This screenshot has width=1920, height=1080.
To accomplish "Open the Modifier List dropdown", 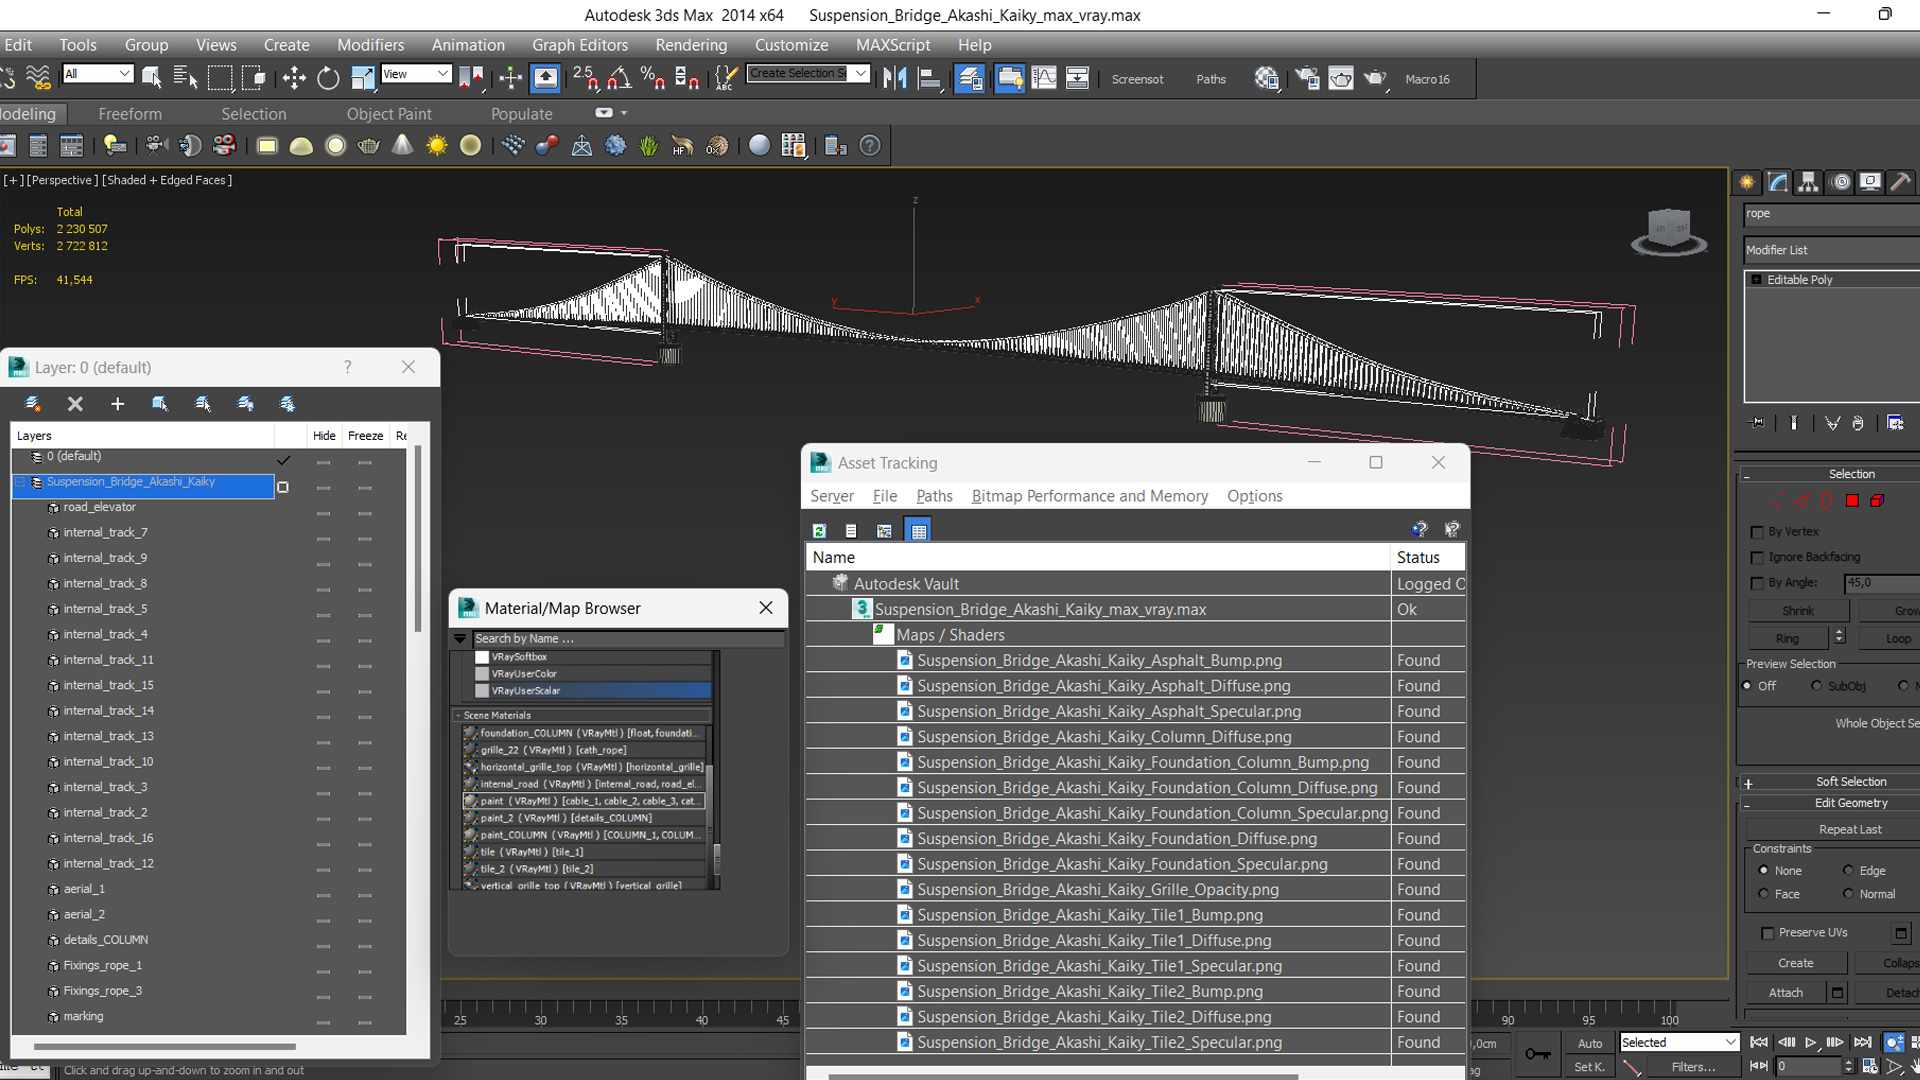I will (1831, 250).
